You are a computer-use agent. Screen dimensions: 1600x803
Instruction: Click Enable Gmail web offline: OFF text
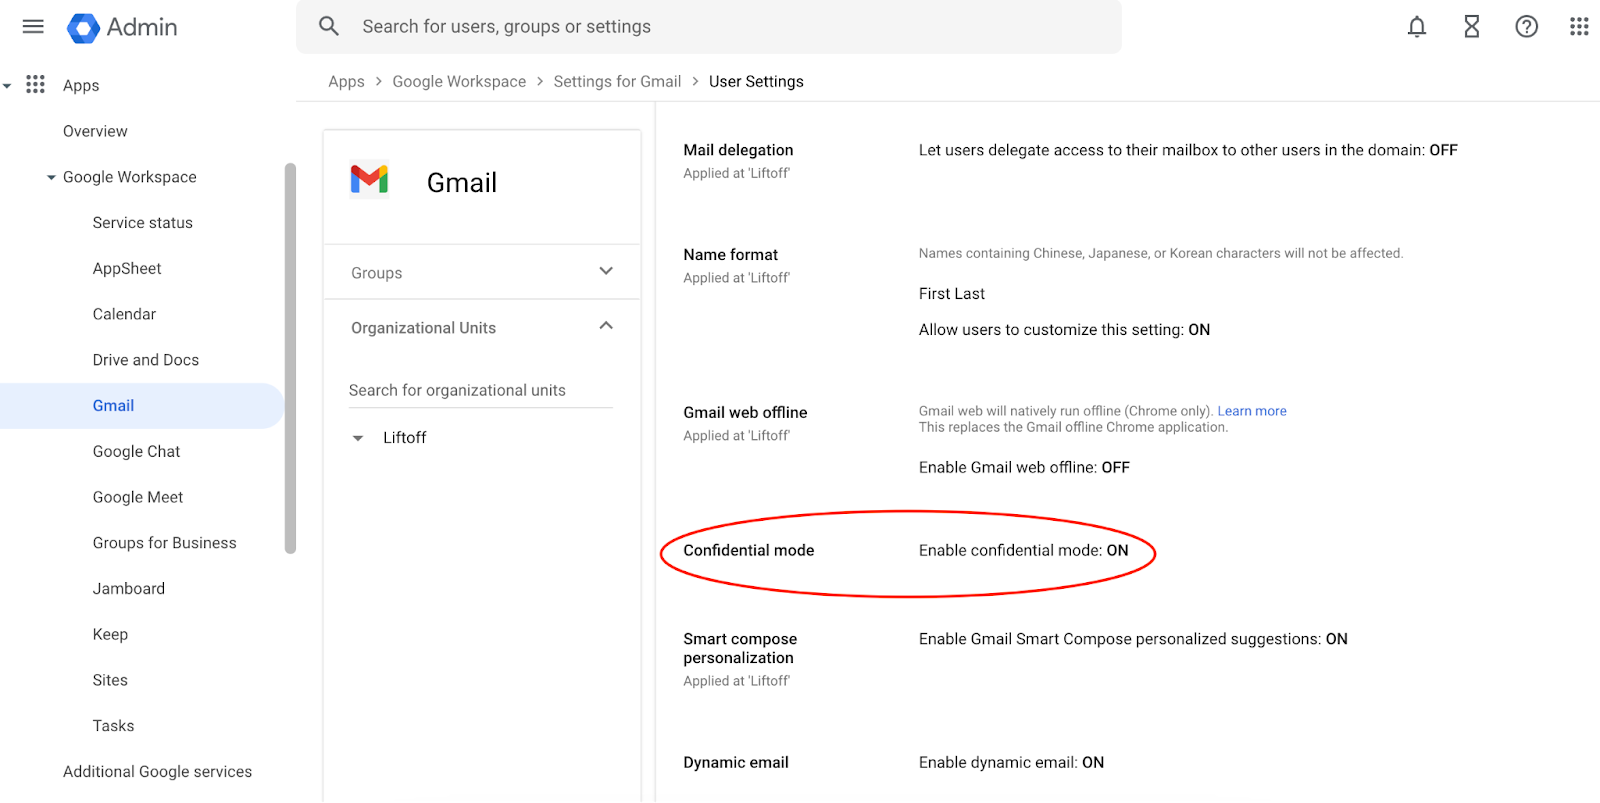click(1024, 468)
